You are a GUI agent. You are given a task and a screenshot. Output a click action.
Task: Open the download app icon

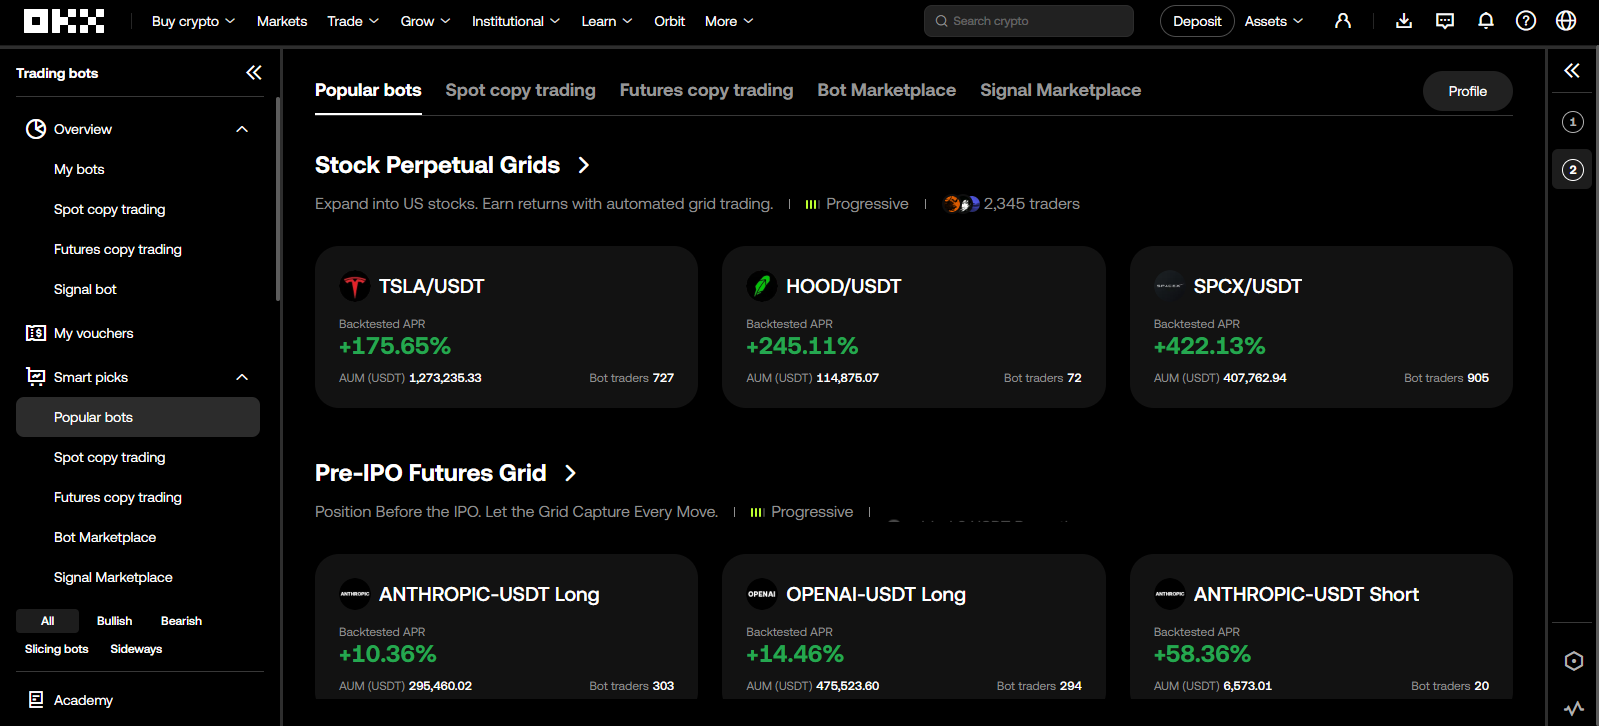1404,21
